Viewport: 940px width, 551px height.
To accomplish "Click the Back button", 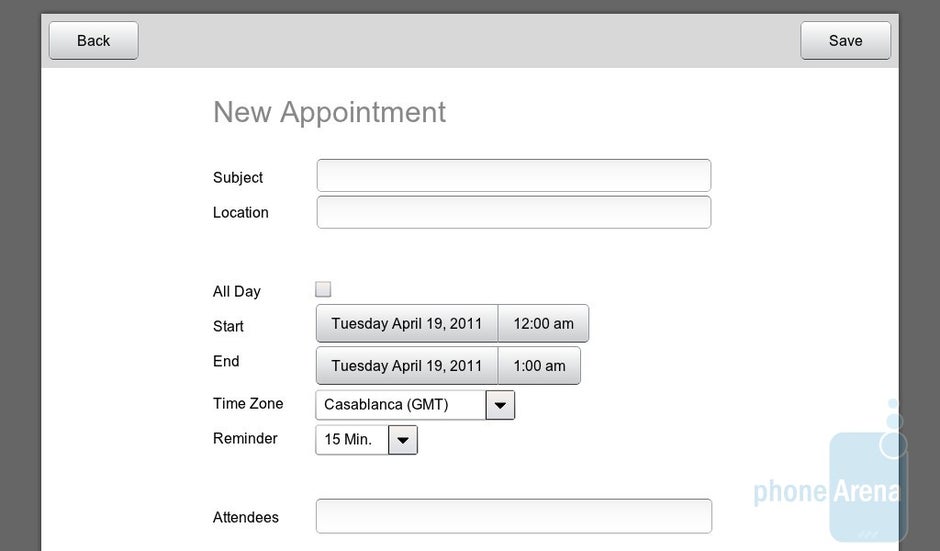I will tap(93, 41).
